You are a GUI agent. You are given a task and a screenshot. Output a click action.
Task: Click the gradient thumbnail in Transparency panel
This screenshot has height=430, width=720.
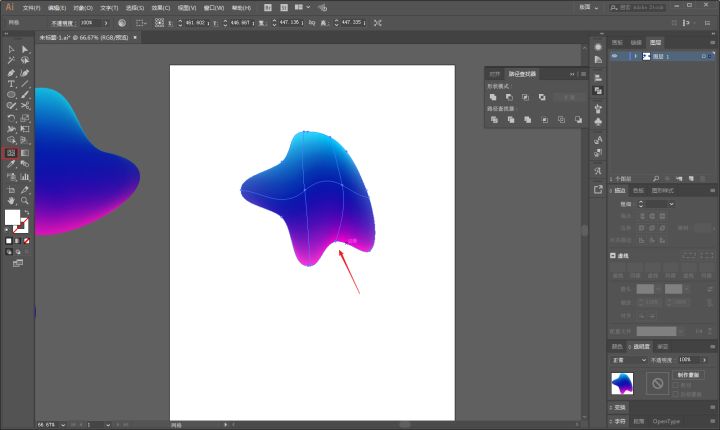click(623, 382)
